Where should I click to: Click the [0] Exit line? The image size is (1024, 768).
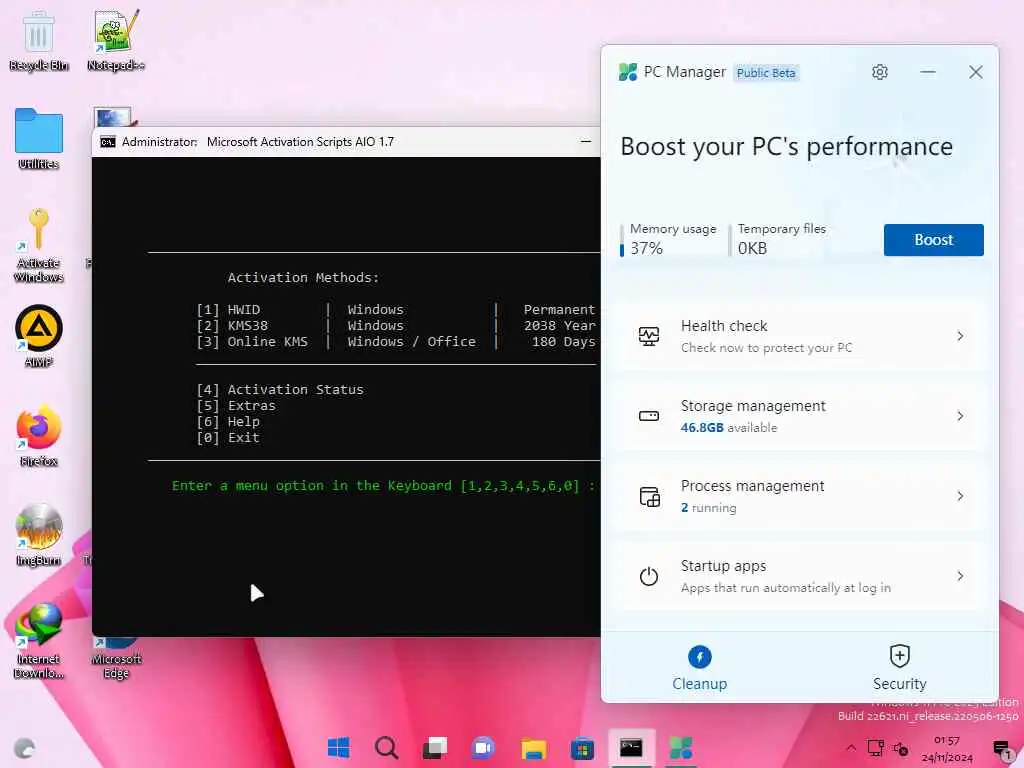coord(228,438)
